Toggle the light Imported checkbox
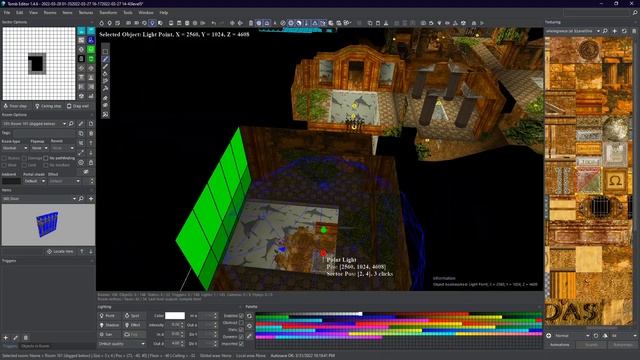This screenshot has width=640, height=360. 241,344
